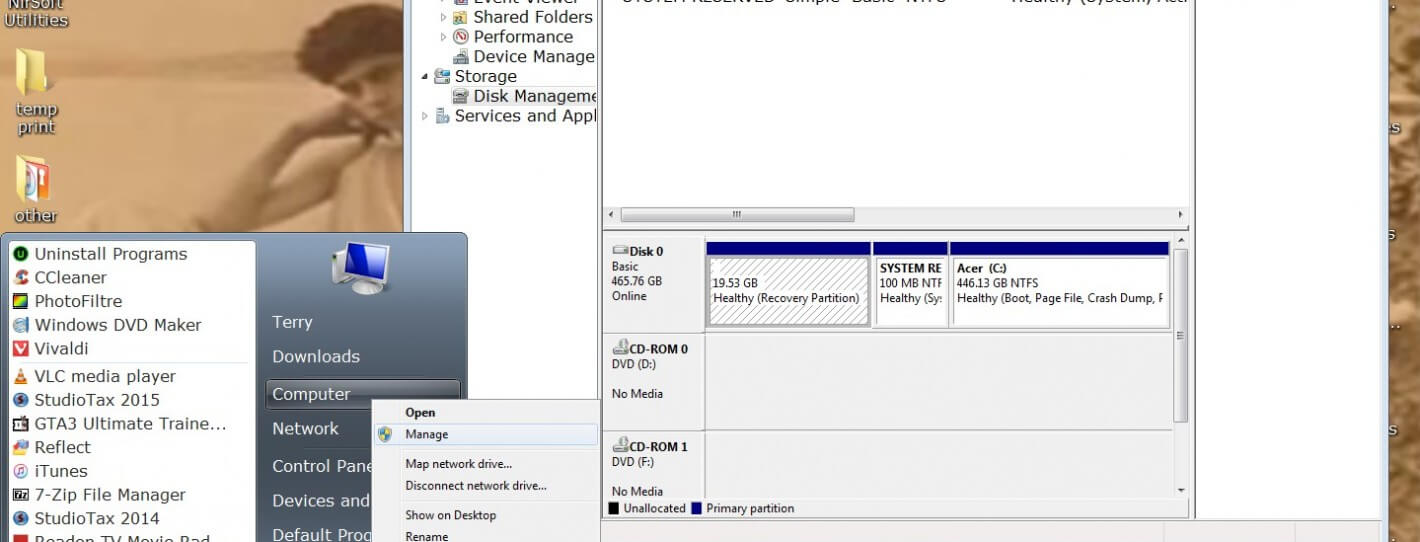Click disk pane scrollbar up arrow
Screen dimensions: 1420x542
(x=1181, y=241)
